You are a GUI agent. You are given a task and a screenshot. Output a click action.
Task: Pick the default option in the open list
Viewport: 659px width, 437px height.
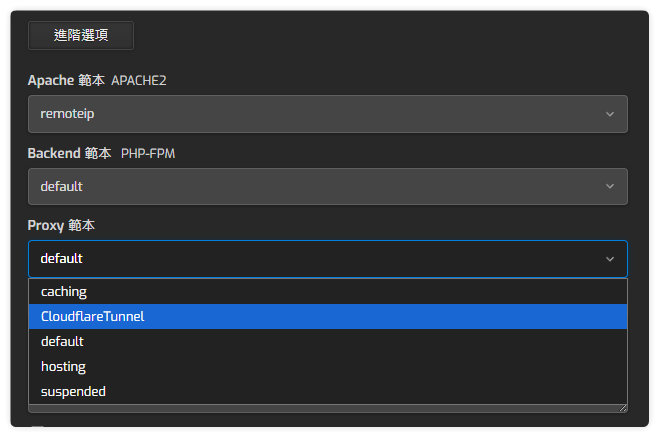(x=62, y=341)
